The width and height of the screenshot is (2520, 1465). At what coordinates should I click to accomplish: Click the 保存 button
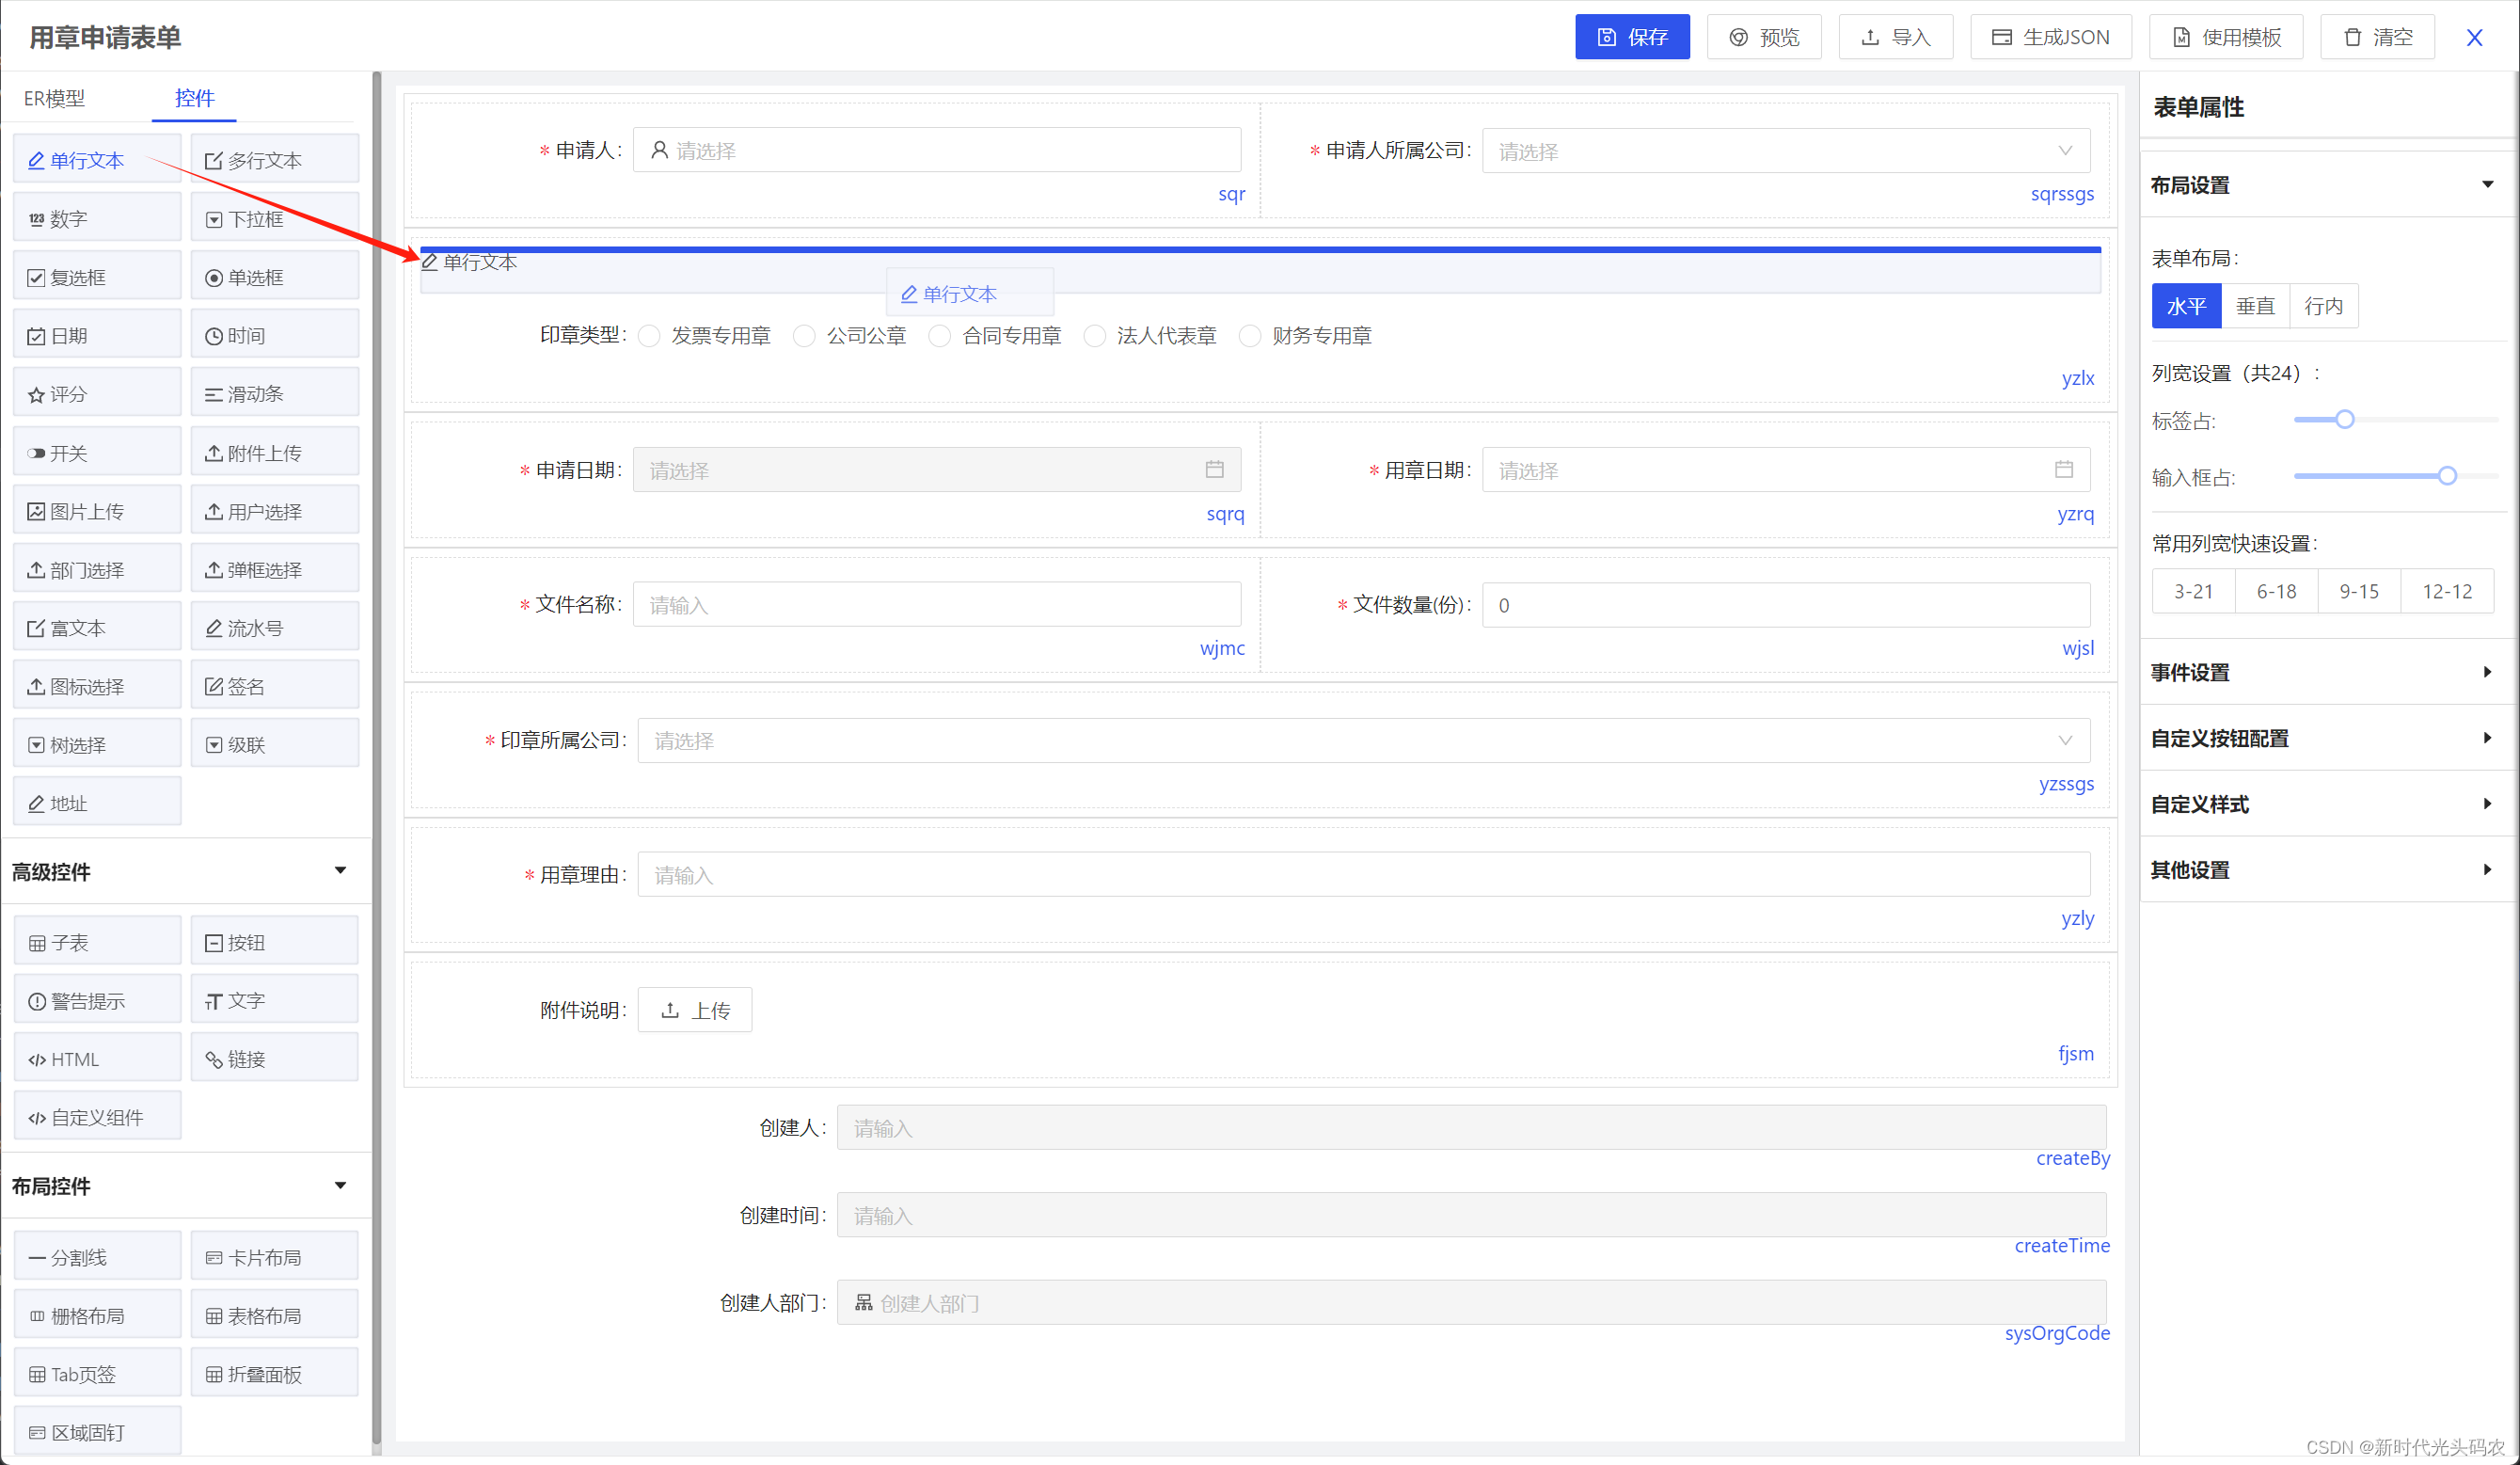tap(1631, 37)
